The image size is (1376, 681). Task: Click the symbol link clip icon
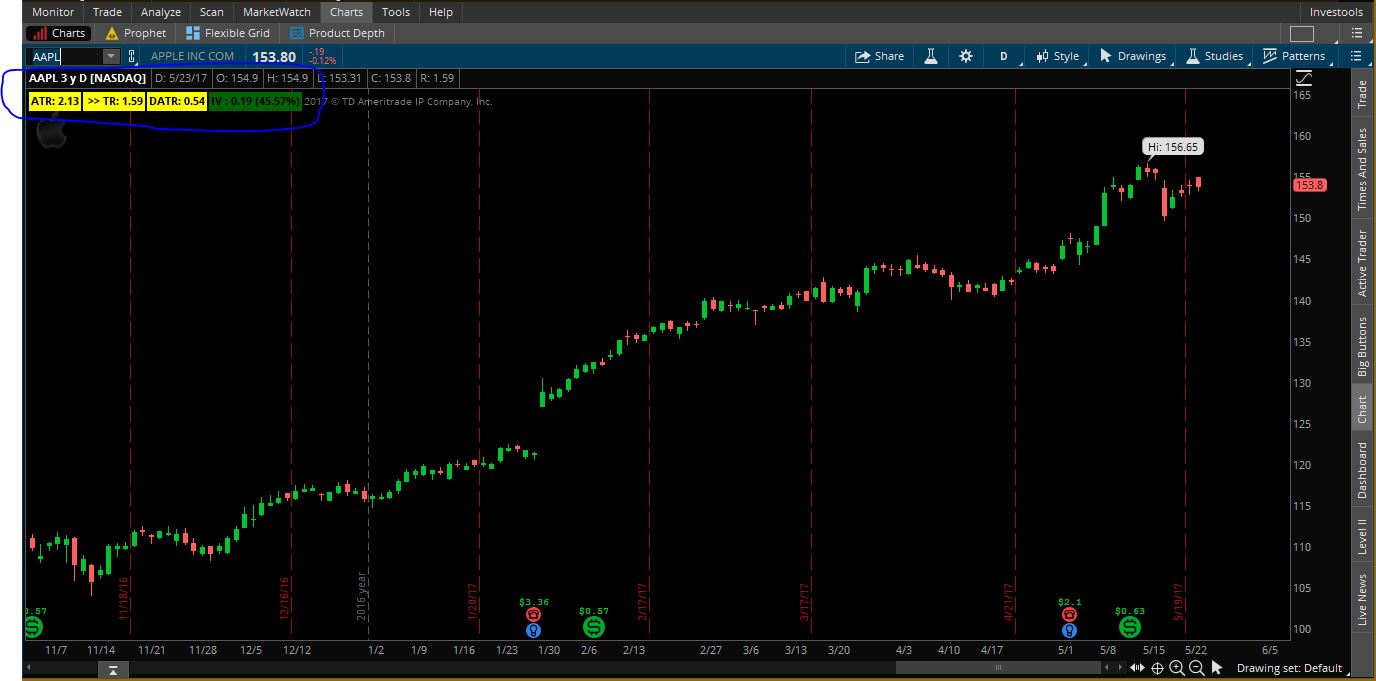(131, 57)
